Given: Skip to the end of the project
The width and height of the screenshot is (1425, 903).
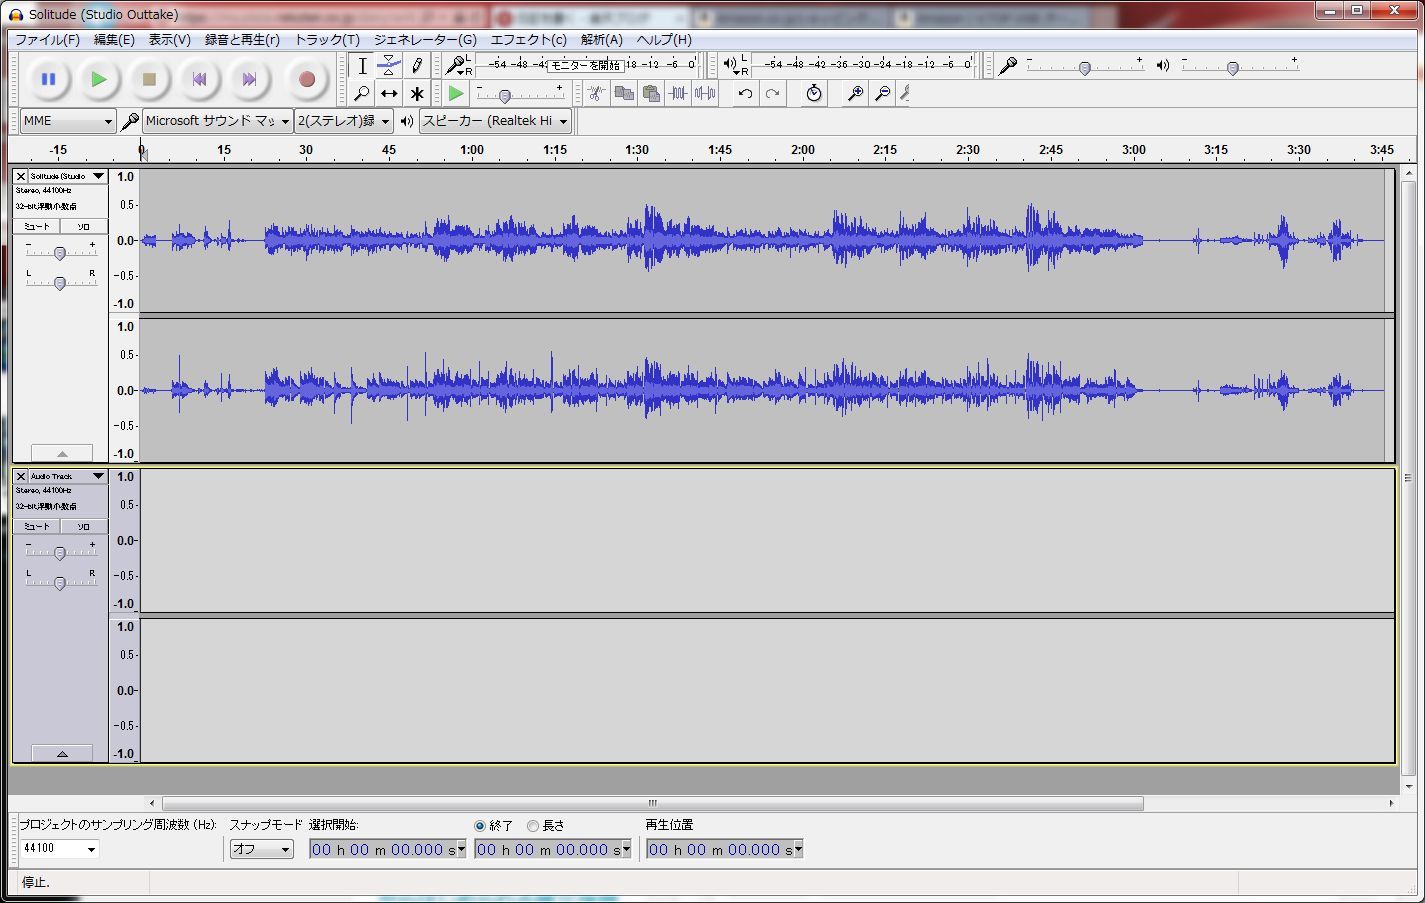Looking at the screenshot, I should (x=249, y=79).
